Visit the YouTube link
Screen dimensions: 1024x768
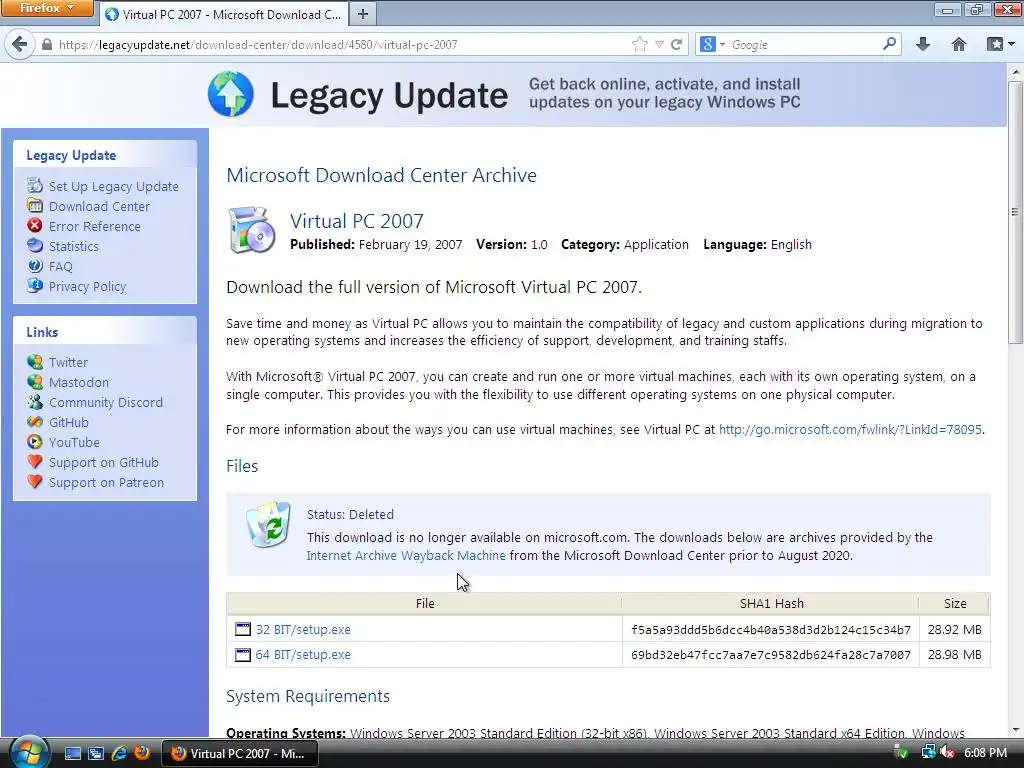click(x=74, y=442)
